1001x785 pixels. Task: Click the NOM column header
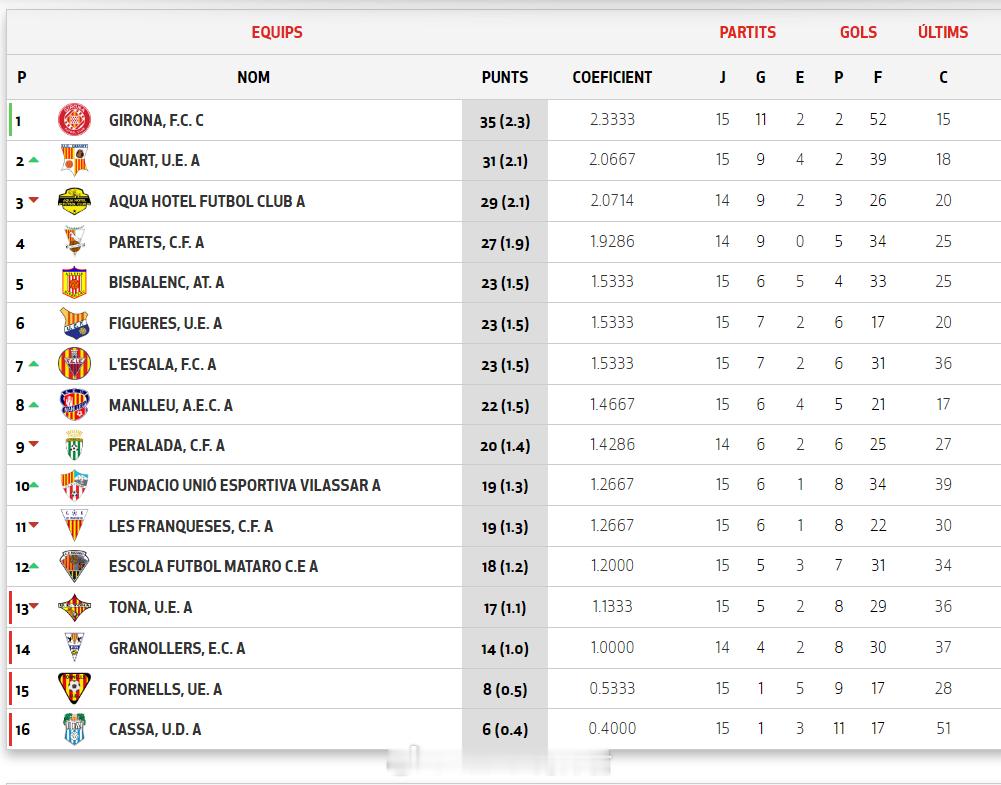(253, 77)
